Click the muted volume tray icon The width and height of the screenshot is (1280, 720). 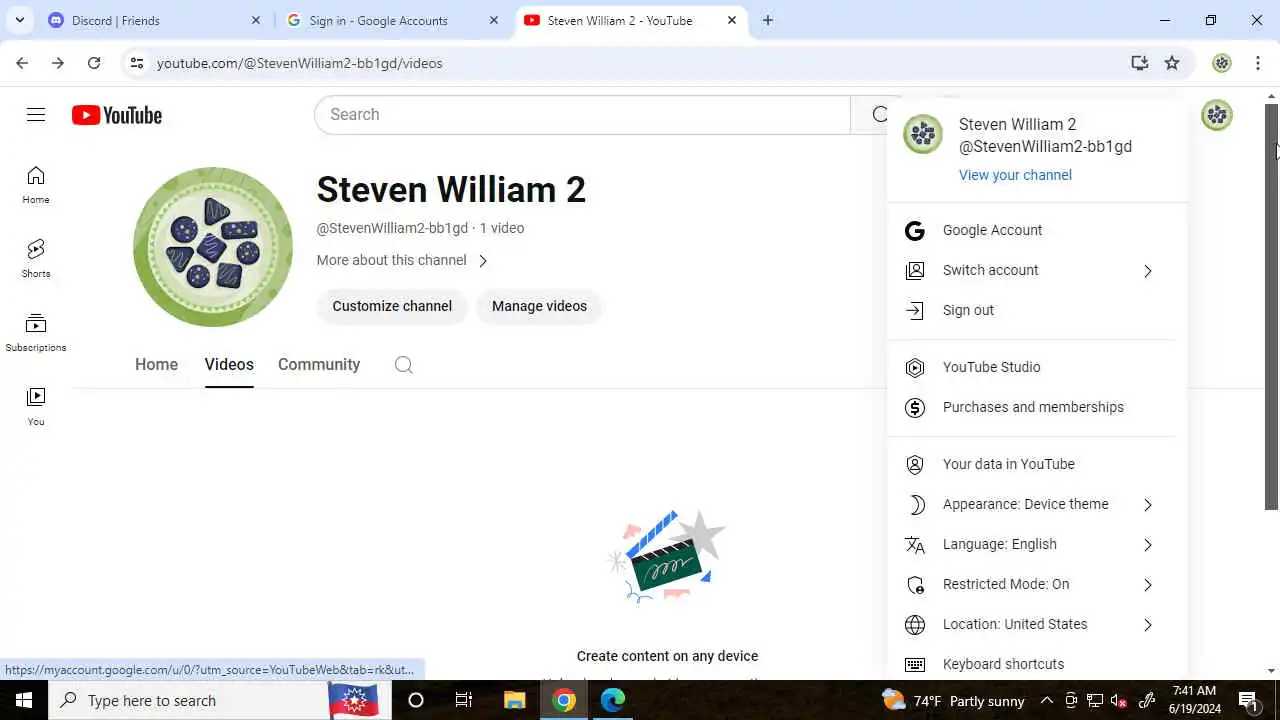[1119, 700]
